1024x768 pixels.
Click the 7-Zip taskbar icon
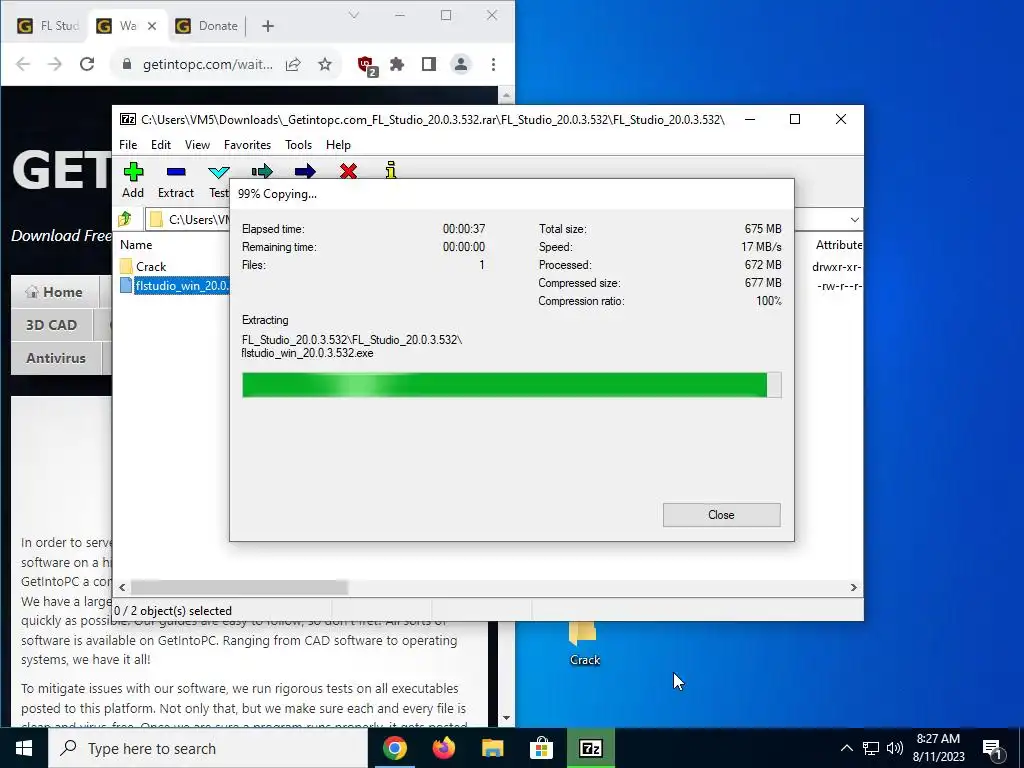point(590,748)
